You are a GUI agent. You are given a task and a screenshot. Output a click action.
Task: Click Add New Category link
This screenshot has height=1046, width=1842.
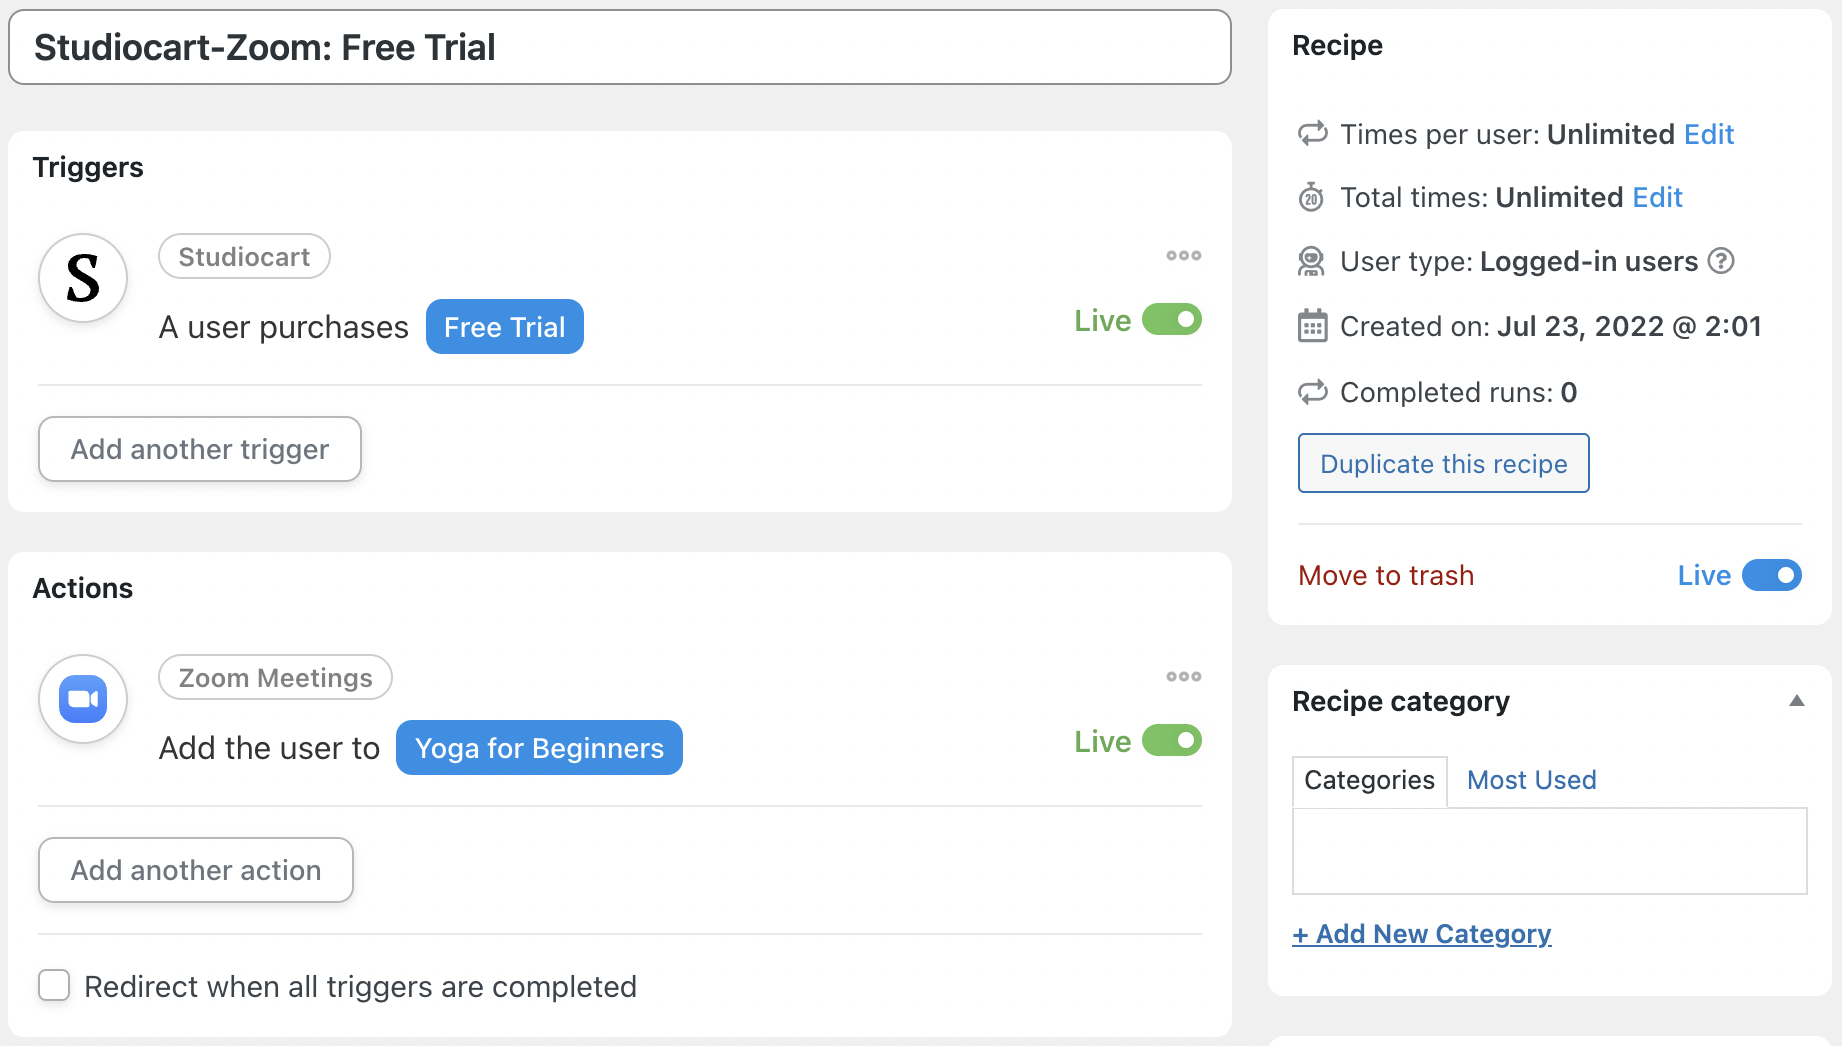(x=1422, y=934)
